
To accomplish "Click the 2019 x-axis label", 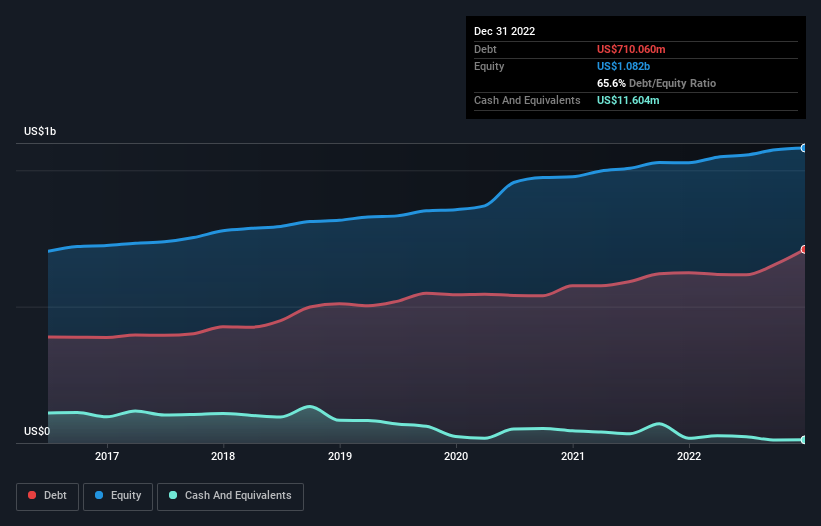I will pos(340,456).
